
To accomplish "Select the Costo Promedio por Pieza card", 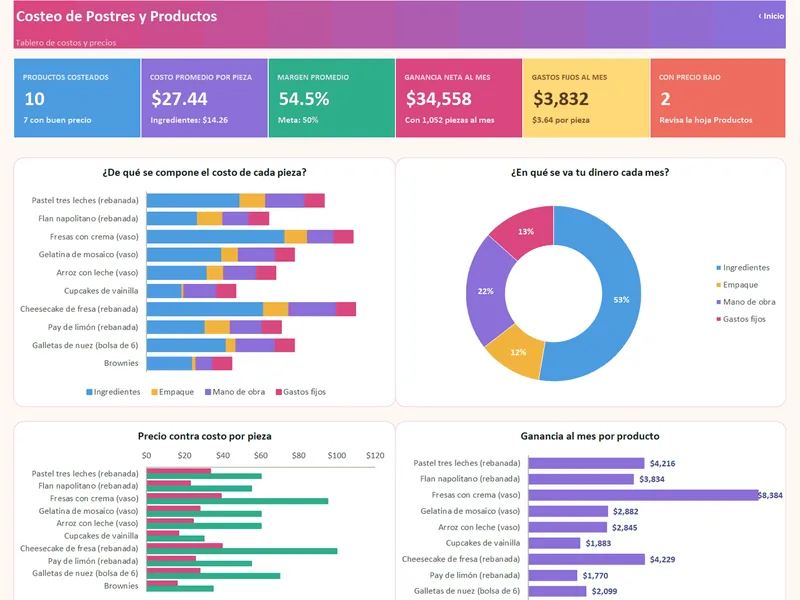I will 205,98.
